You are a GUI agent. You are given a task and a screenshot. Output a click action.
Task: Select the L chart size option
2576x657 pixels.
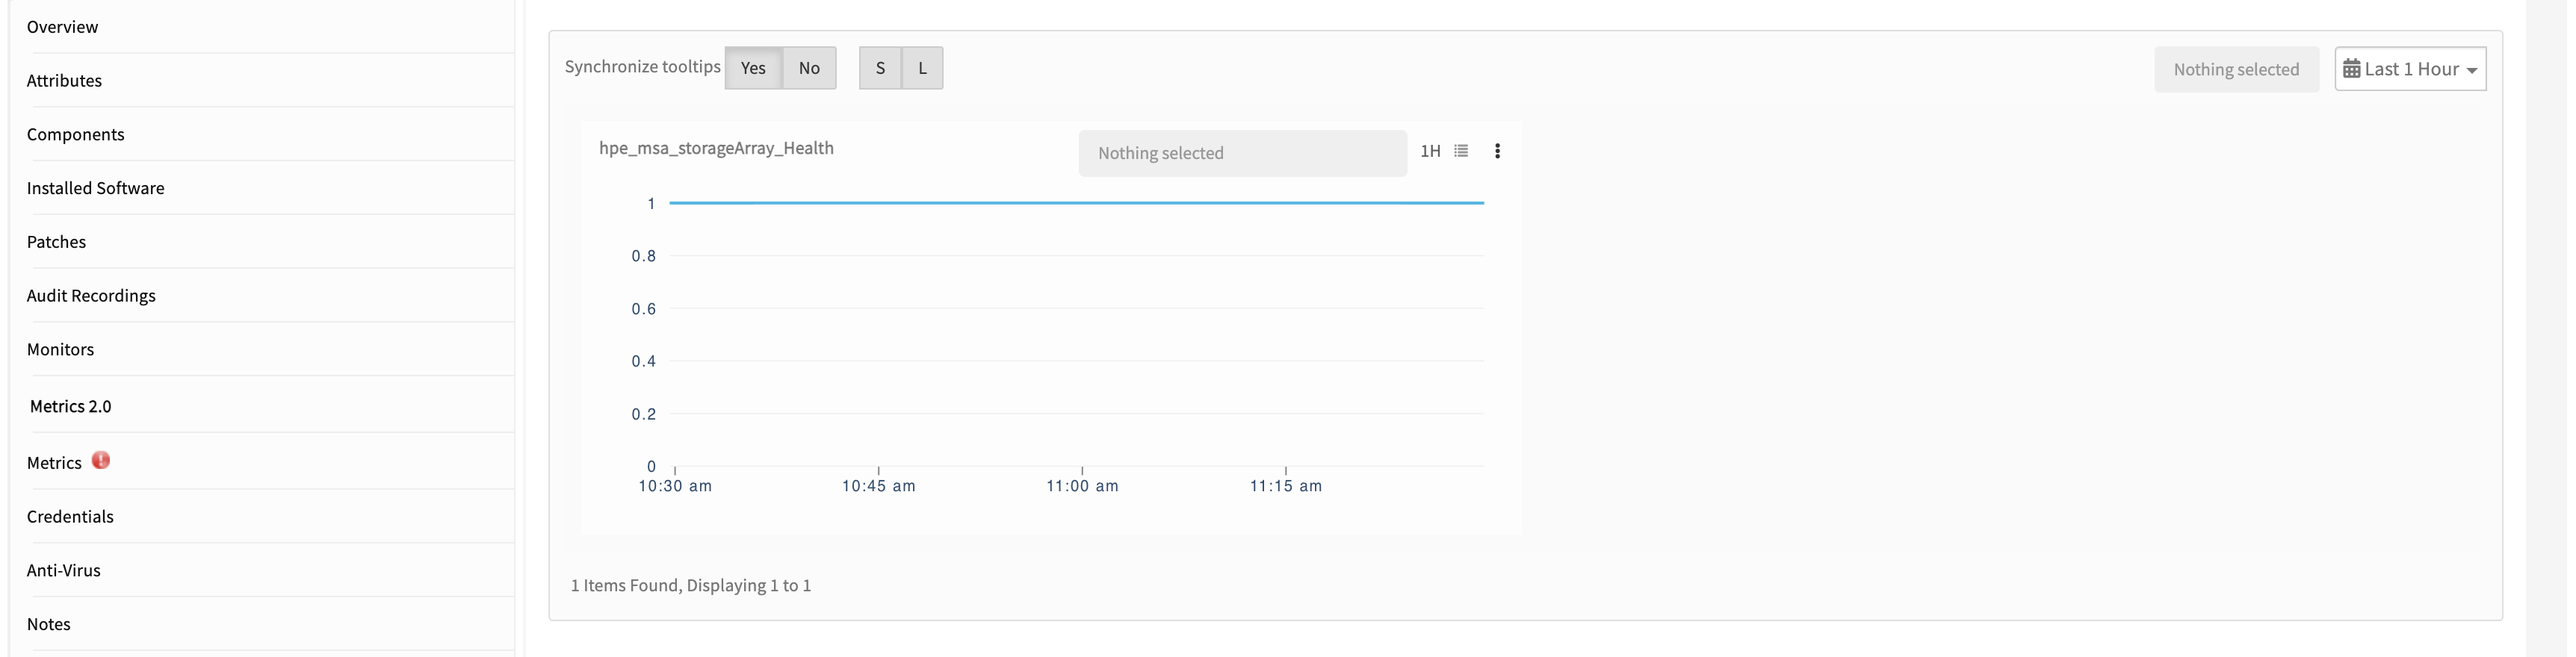point(922,68)
